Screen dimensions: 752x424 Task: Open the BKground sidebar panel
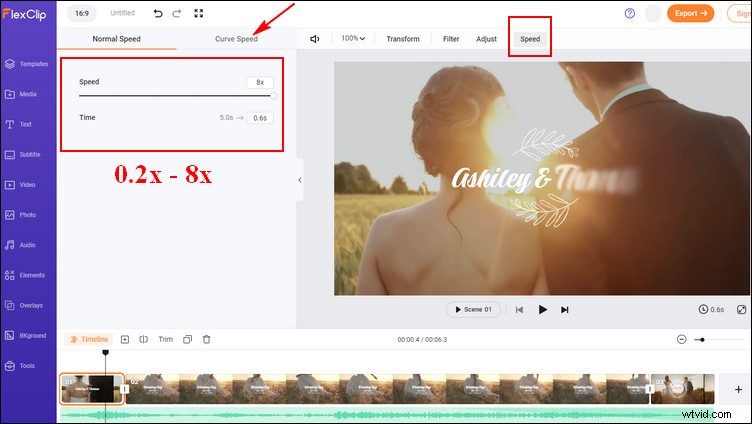tap(26, 335)
